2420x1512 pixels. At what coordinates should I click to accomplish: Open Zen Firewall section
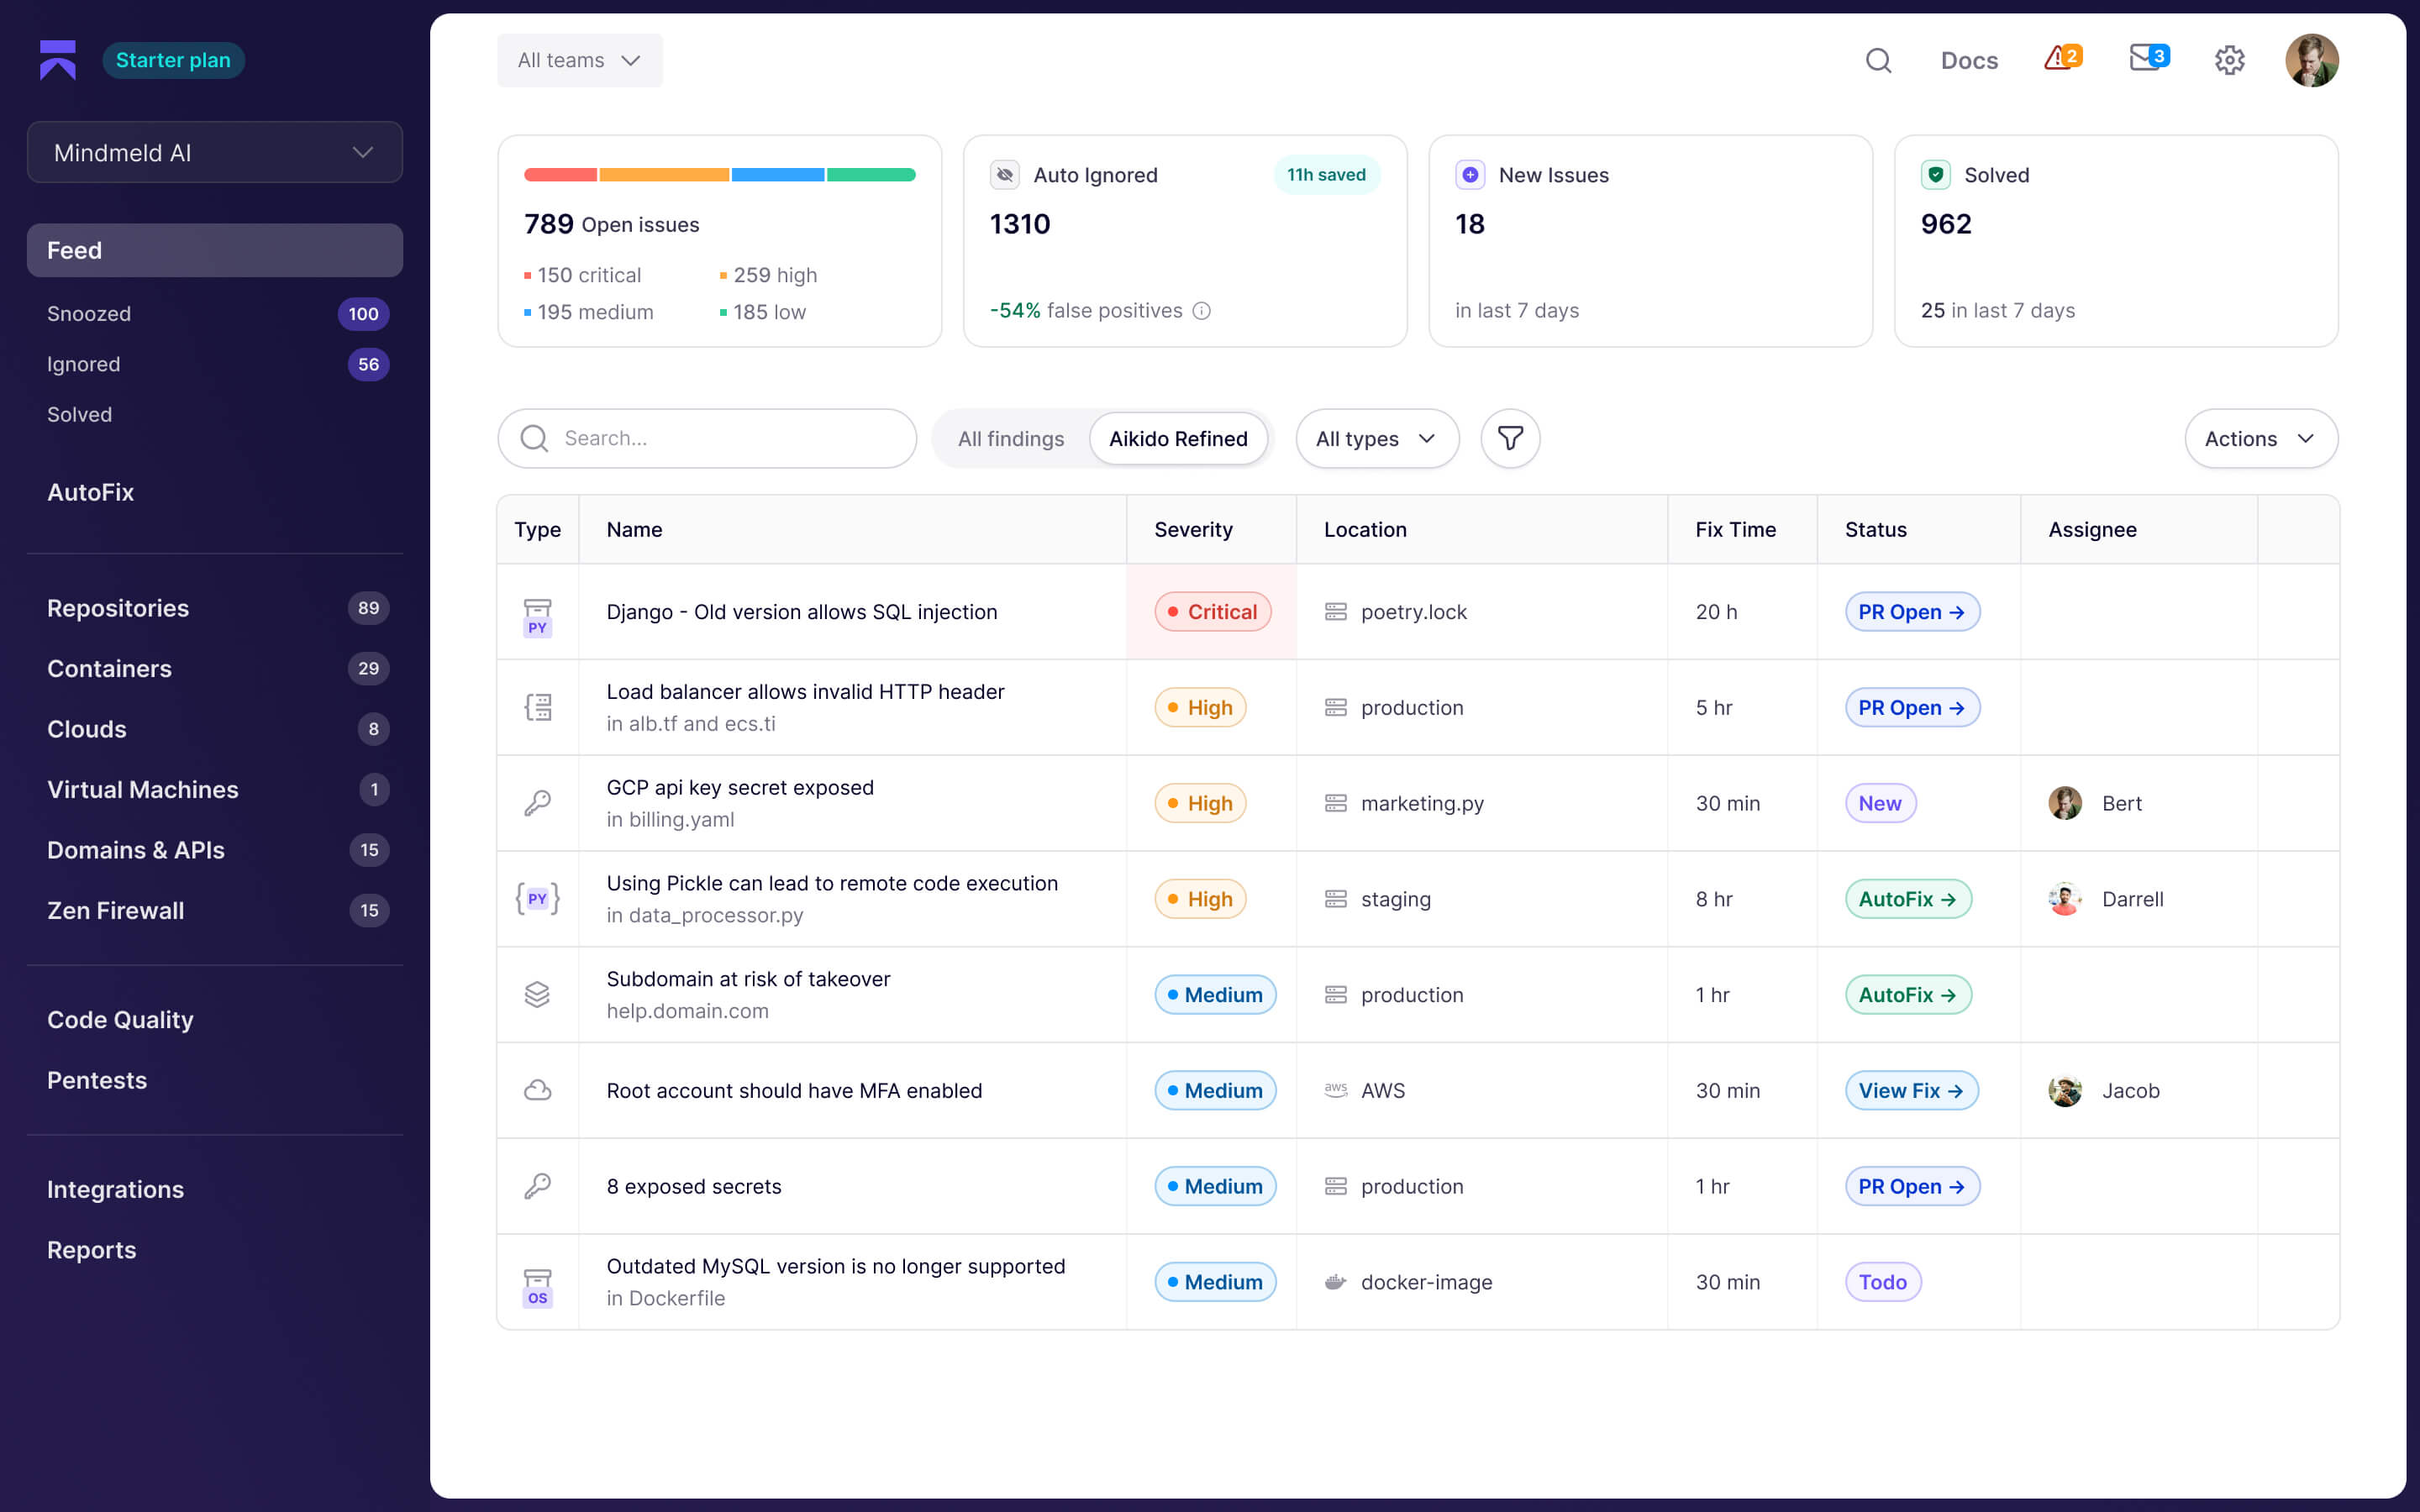tap(115, 910)
